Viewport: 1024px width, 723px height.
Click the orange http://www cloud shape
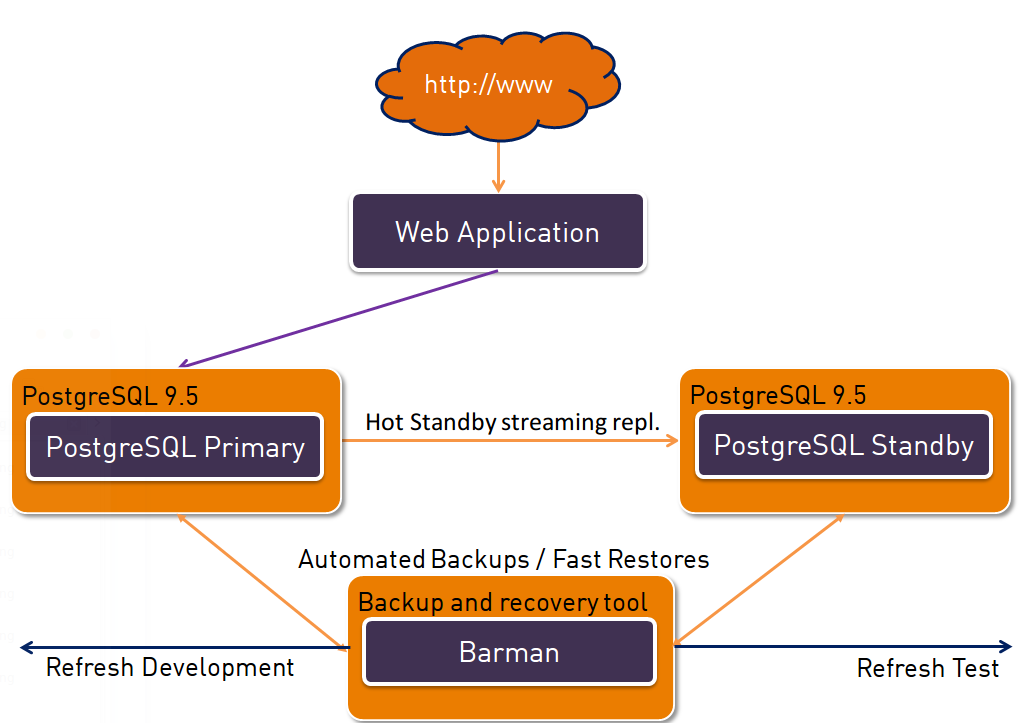497,86
